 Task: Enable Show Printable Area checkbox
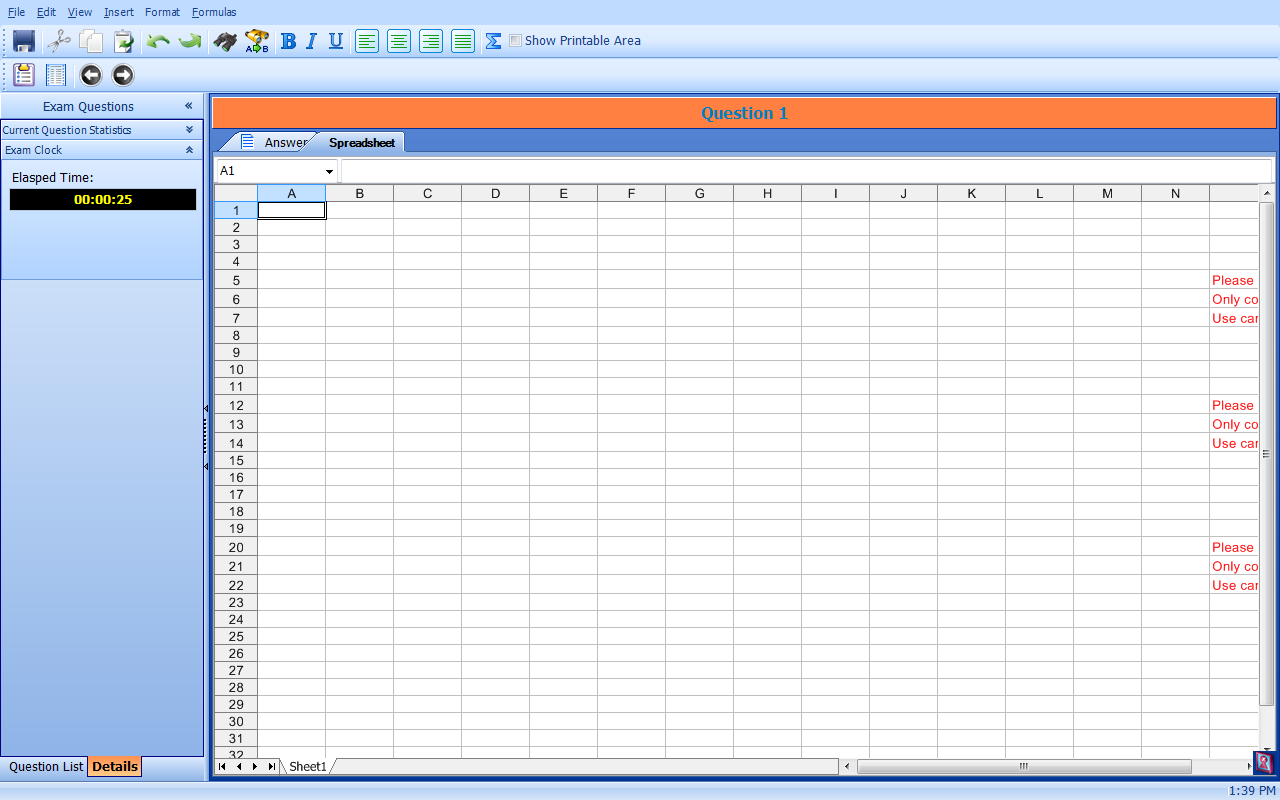(516, 41)
